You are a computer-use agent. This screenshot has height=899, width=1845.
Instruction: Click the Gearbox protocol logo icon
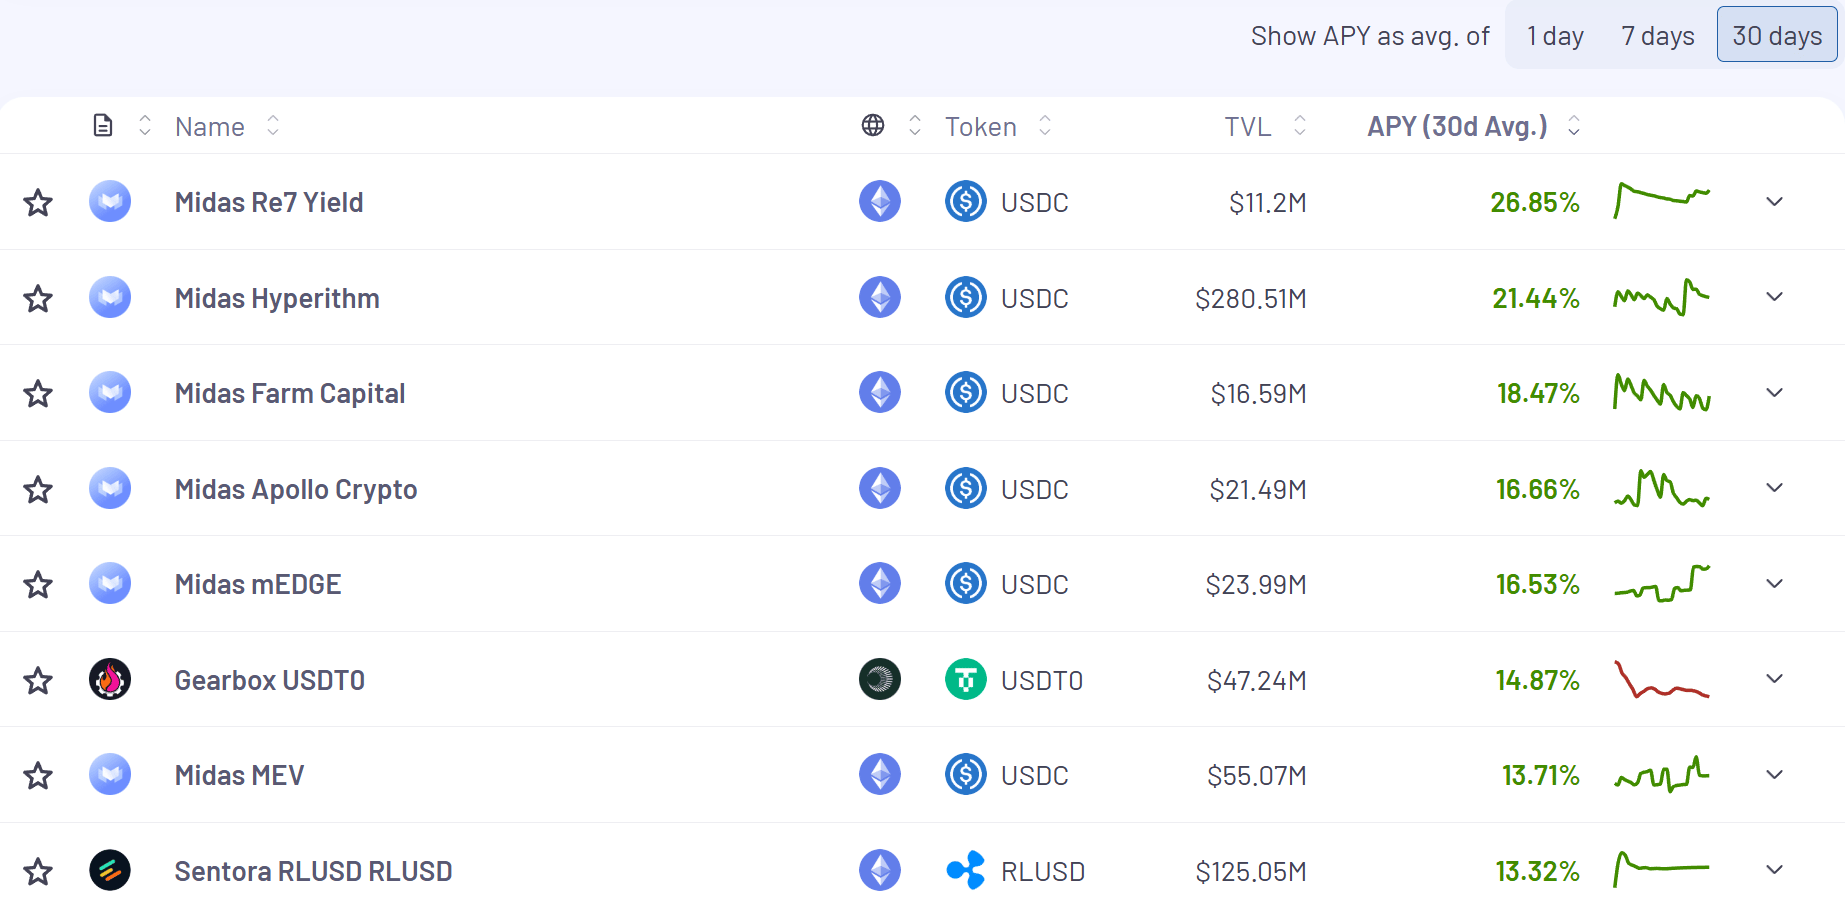pyautogui.click(x=110, y=680)
